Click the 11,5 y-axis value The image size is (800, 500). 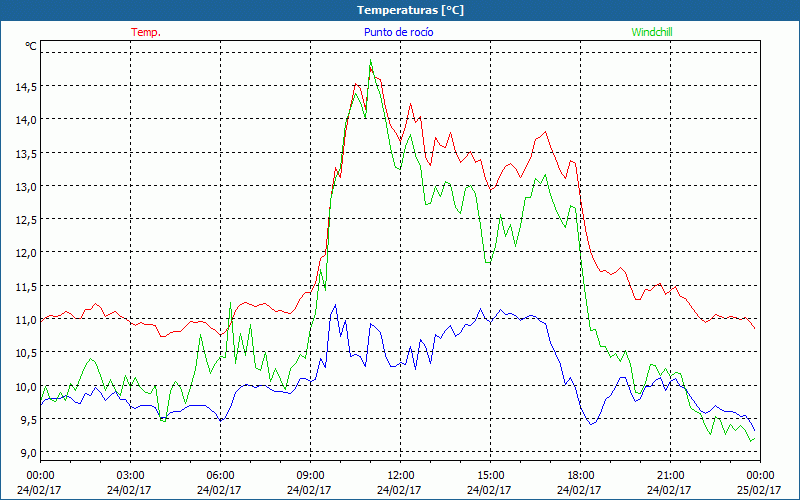pos(26,287)
